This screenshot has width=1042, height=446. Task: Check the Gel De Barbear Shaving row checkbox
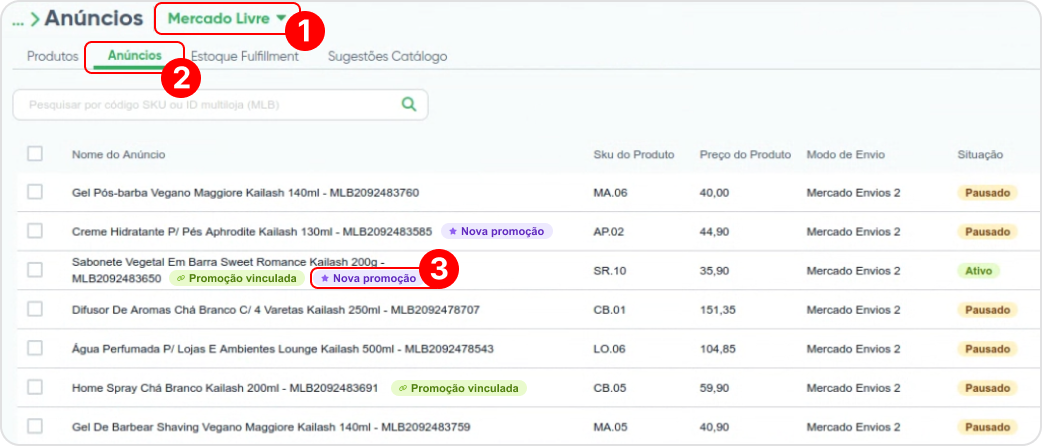pyautogui.click(x=35, y=426)
